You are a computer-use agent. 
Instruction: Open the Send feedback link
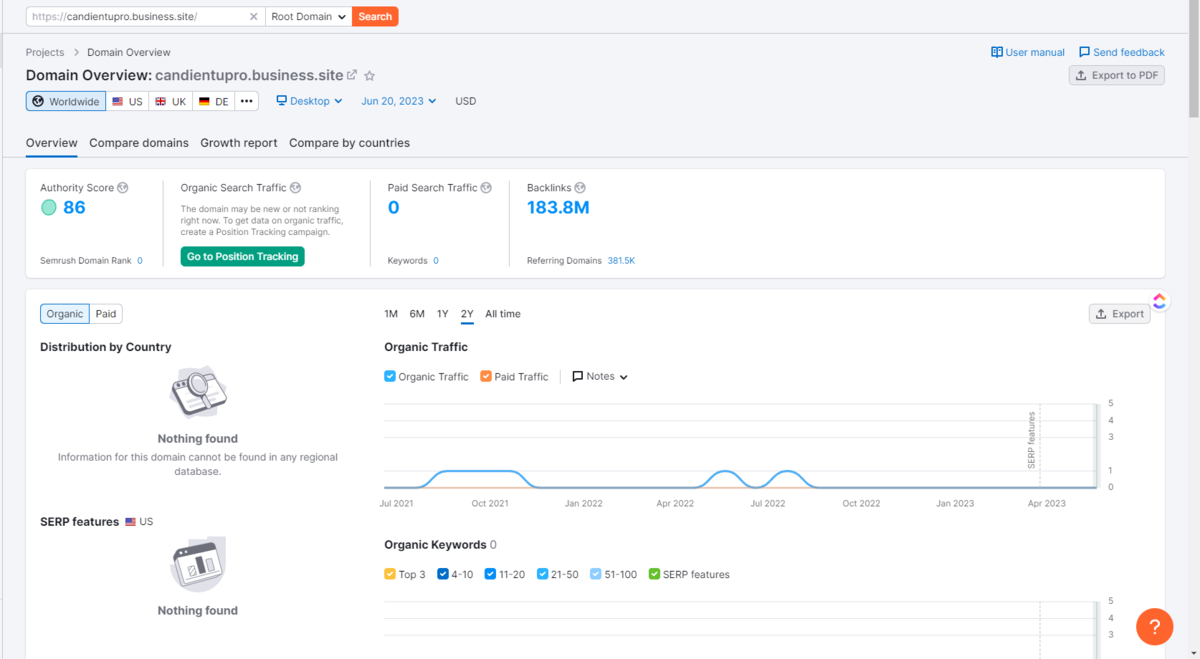coord(1122,52)
